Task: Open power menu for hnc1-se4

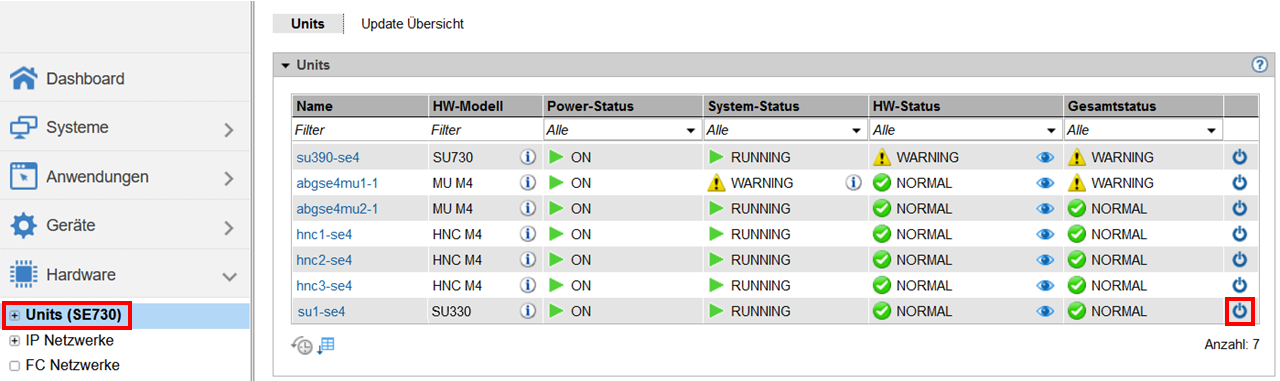Action: tap(1240, 234)
